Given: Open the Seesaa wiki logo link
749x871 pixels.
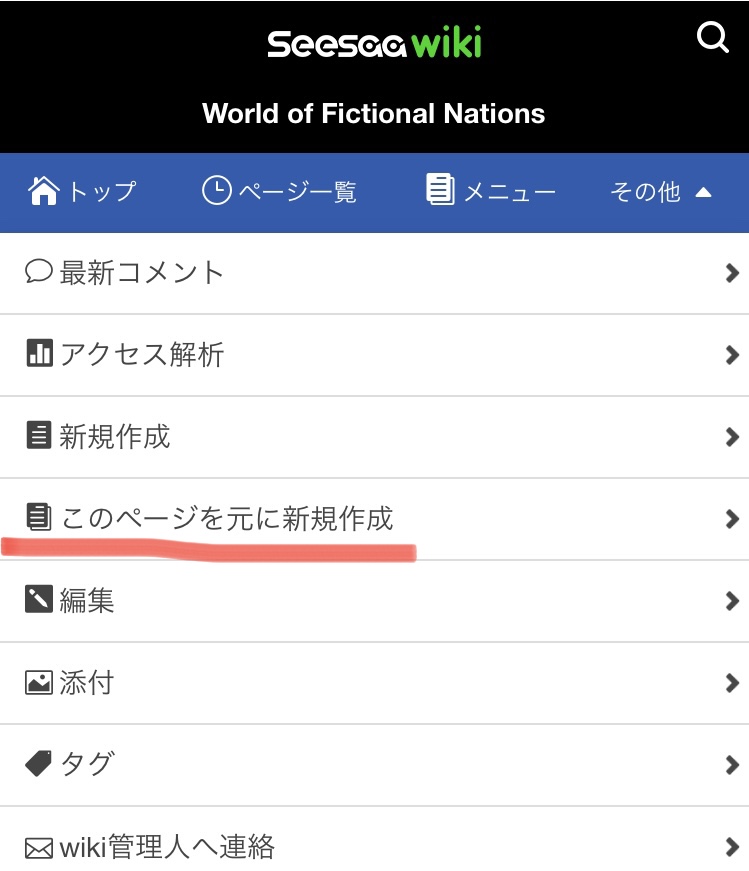Looking at the screenshot, I should [374, 42].
